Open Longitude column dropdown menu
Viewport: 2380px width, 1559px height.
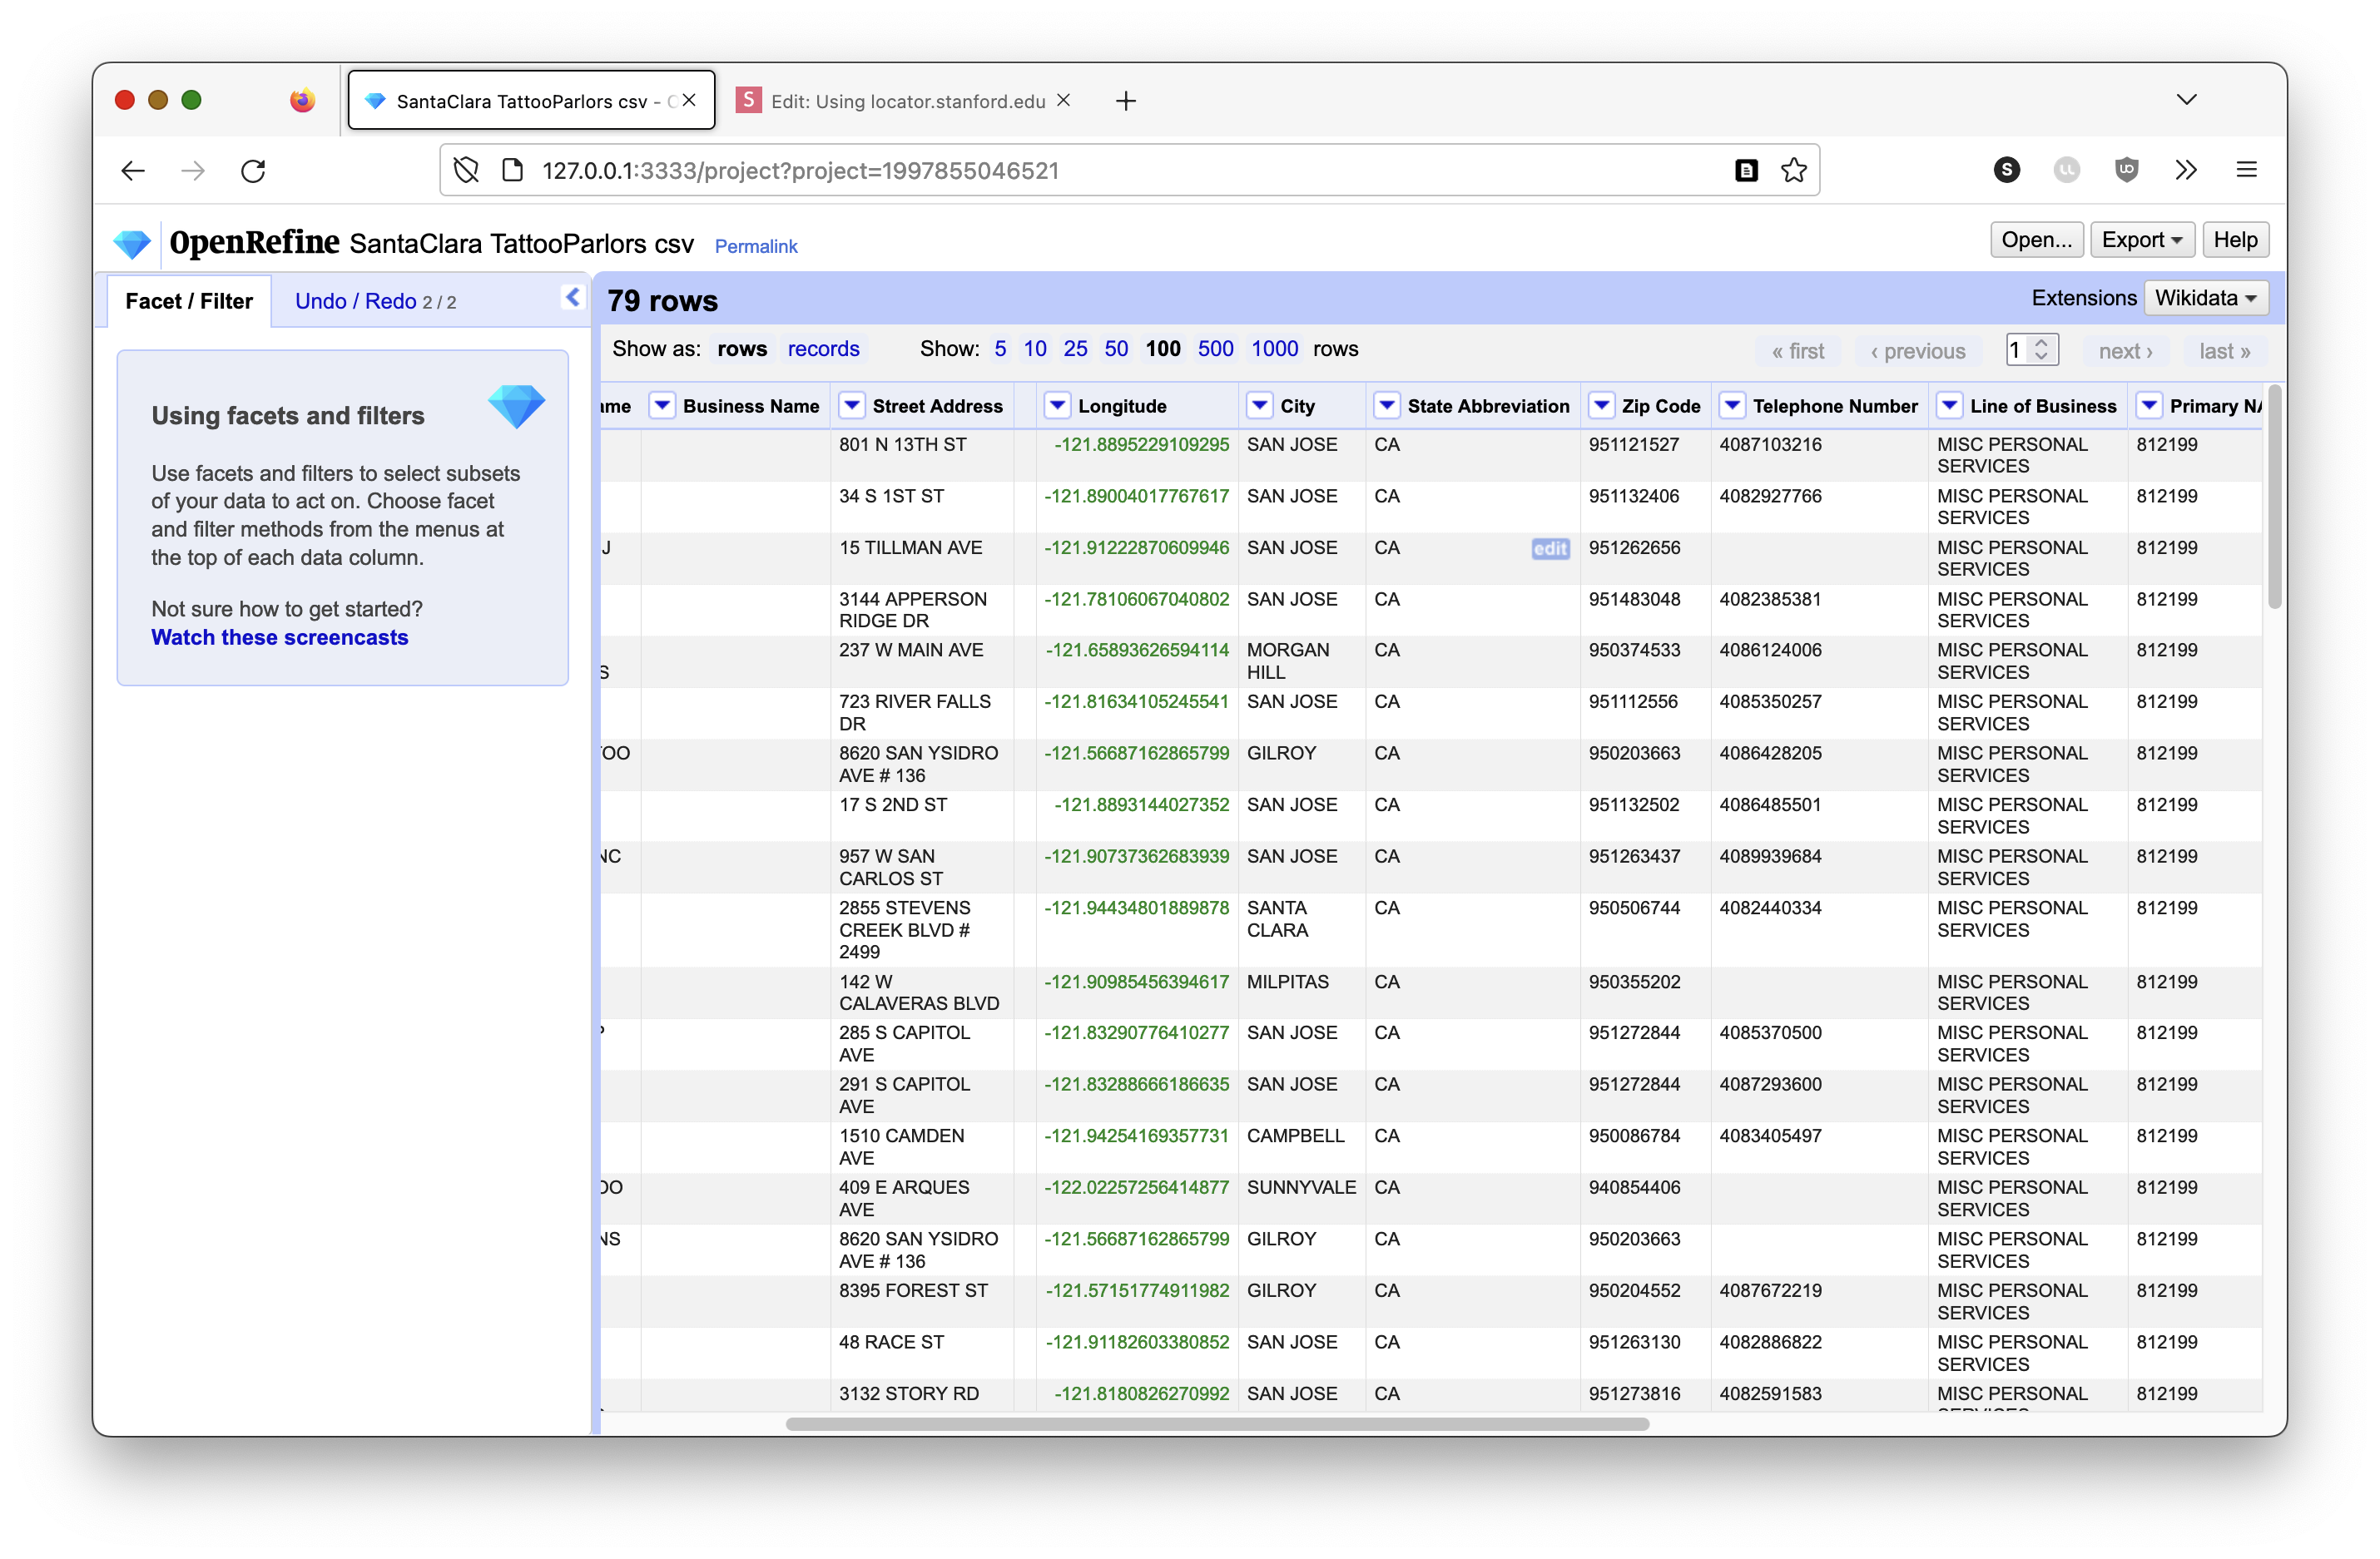click(x=1057, y=405)
